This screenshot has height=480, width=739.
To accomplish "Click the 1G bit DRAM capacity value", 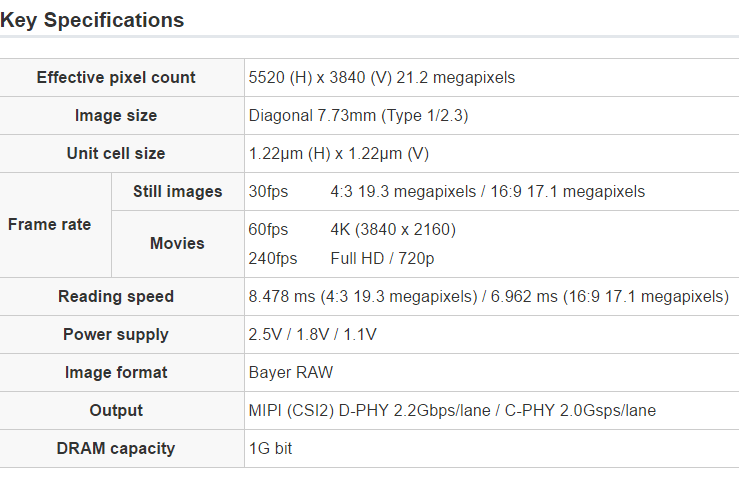I will click(270, 449).
